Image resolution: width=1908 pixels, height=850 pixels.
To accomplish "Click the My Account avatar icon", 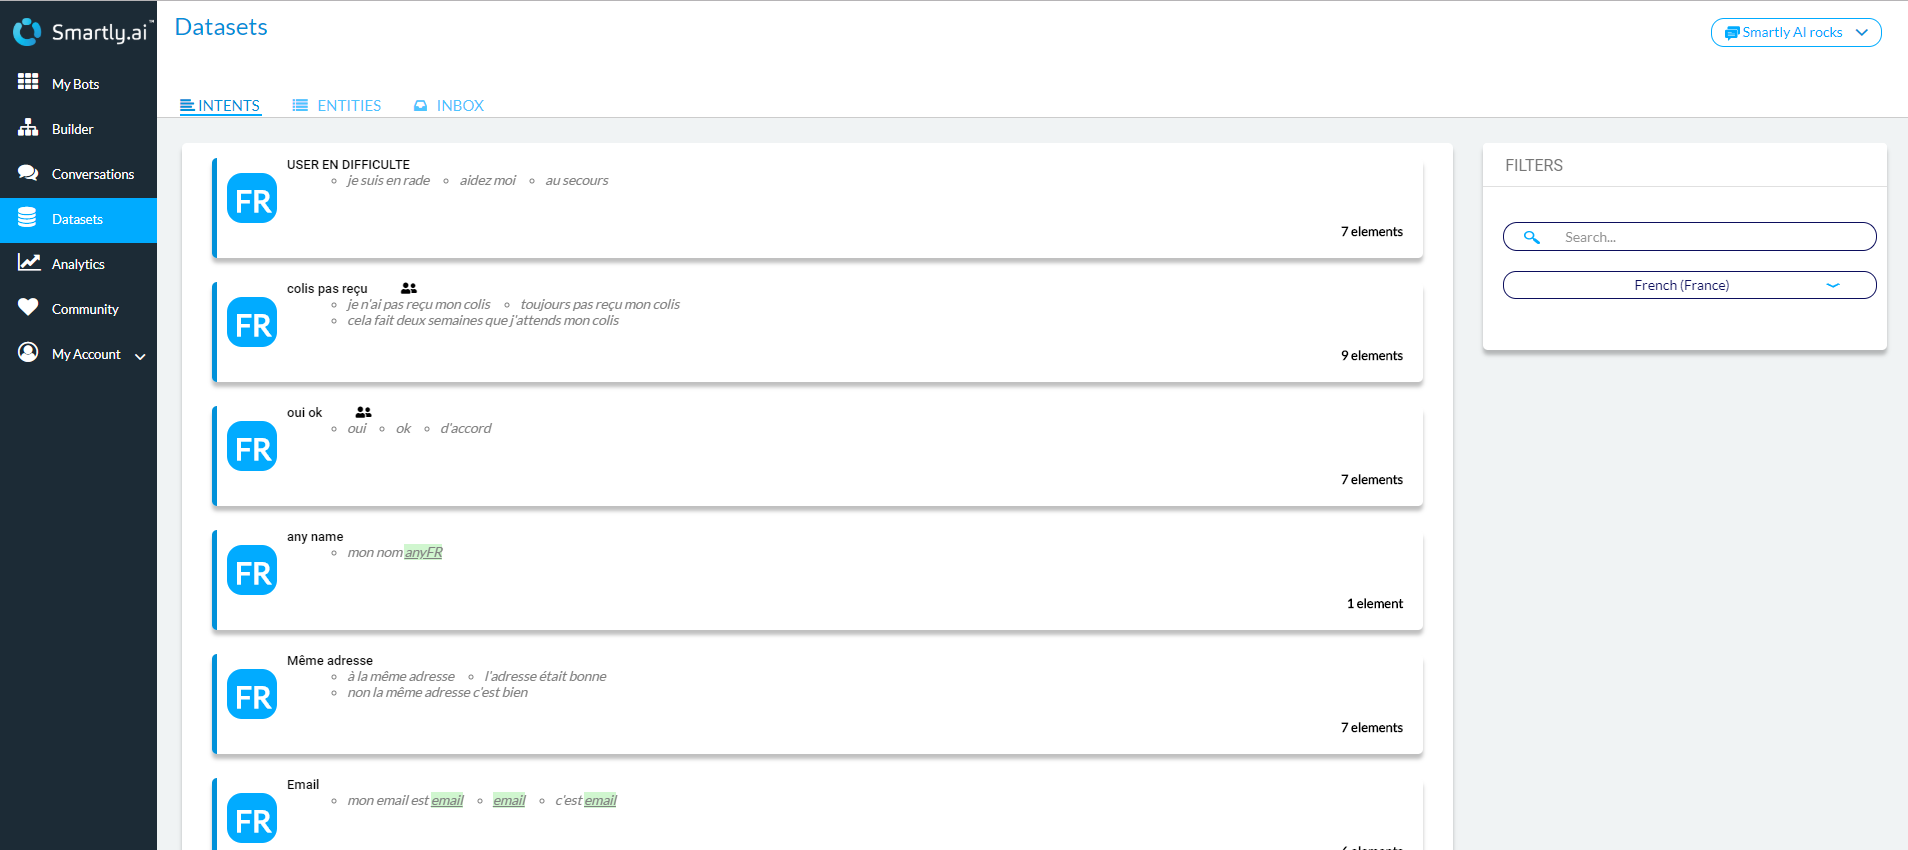I will 28,352.
